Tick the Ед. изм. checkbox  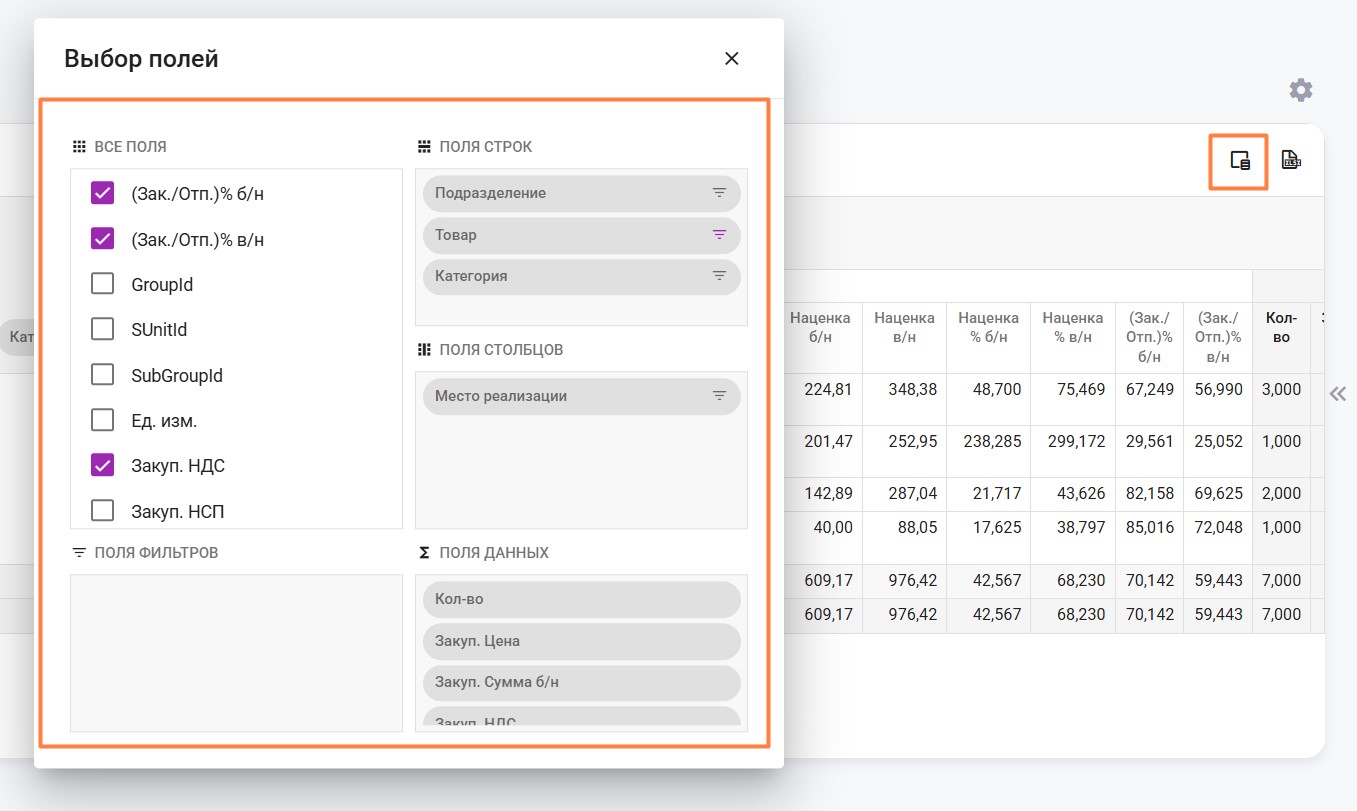coord(103,421)
